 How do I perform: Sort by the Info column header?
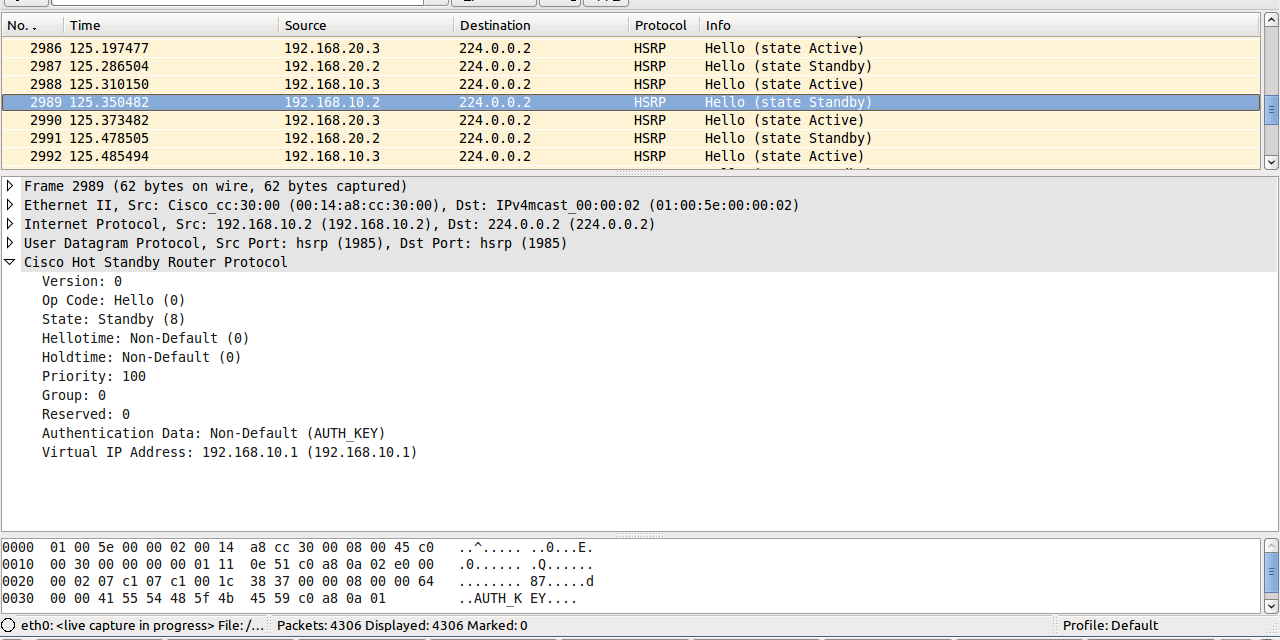click(981, 25)
